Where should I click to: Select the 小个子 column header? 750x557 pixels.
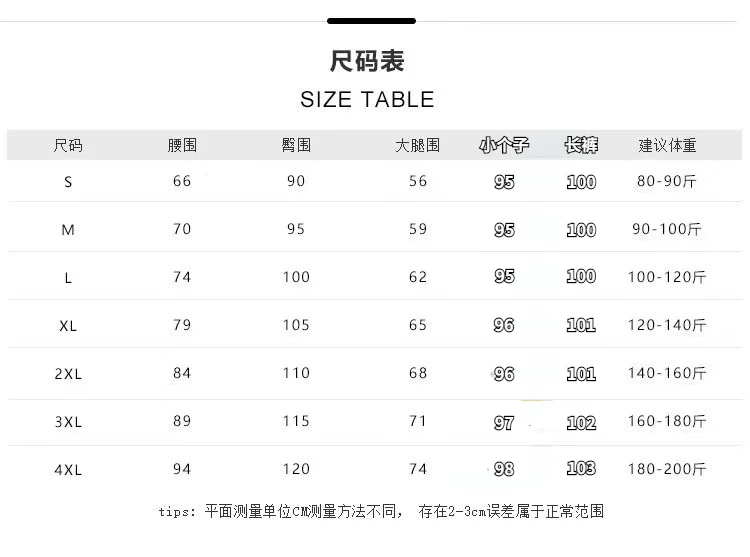(504, 146)
